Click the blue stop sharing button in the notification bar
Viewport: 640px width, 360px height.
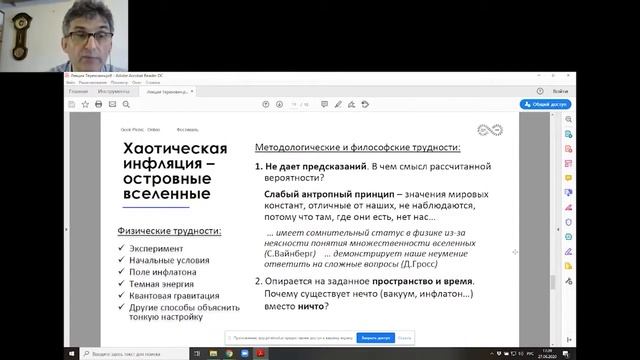point(376,338)
